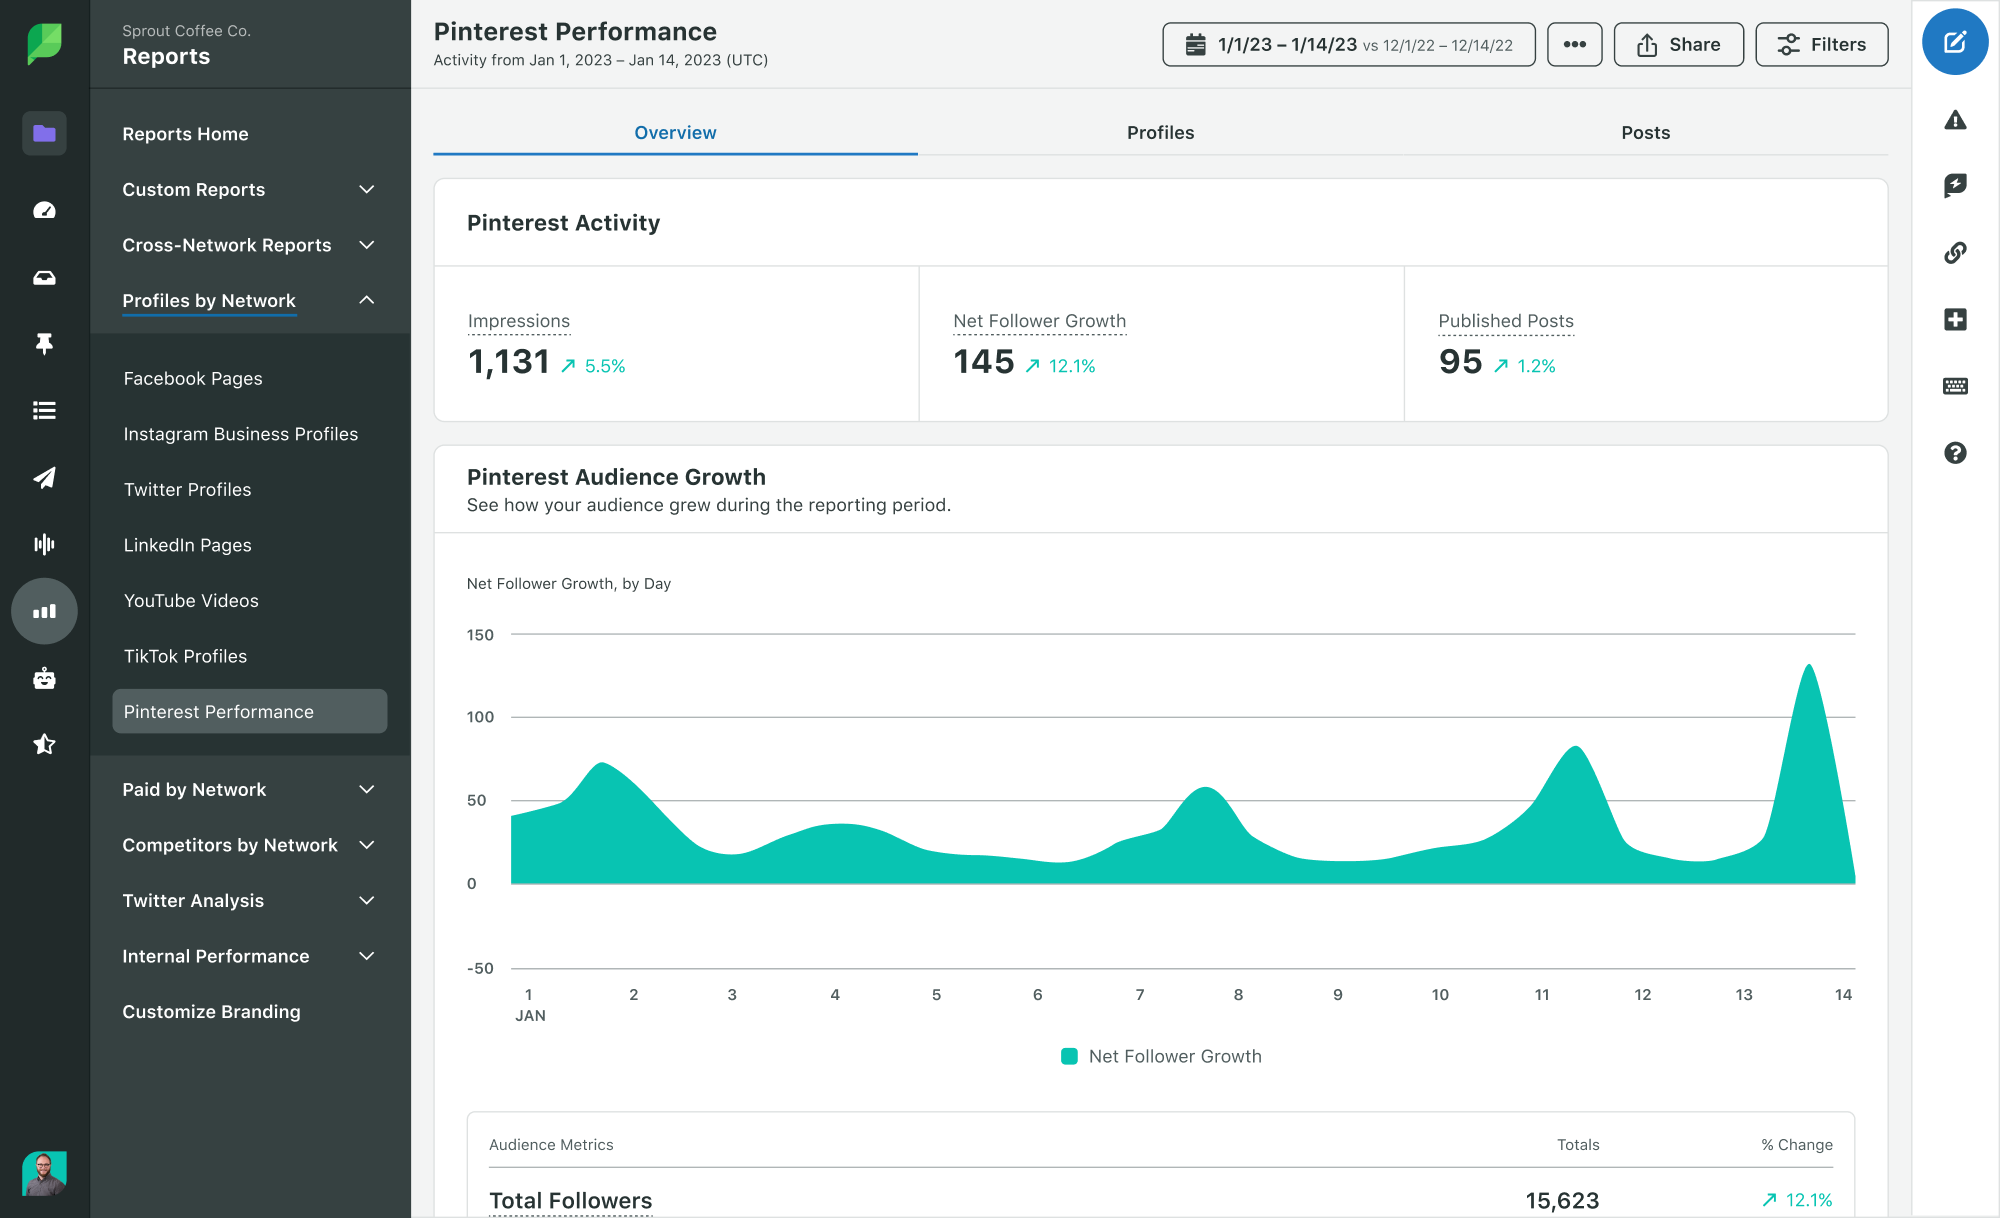Image resolution: width=2000 pixels, height=1218 pixels.
Task: Open the Smart Inbox tray icon
Action: [44, 277]
